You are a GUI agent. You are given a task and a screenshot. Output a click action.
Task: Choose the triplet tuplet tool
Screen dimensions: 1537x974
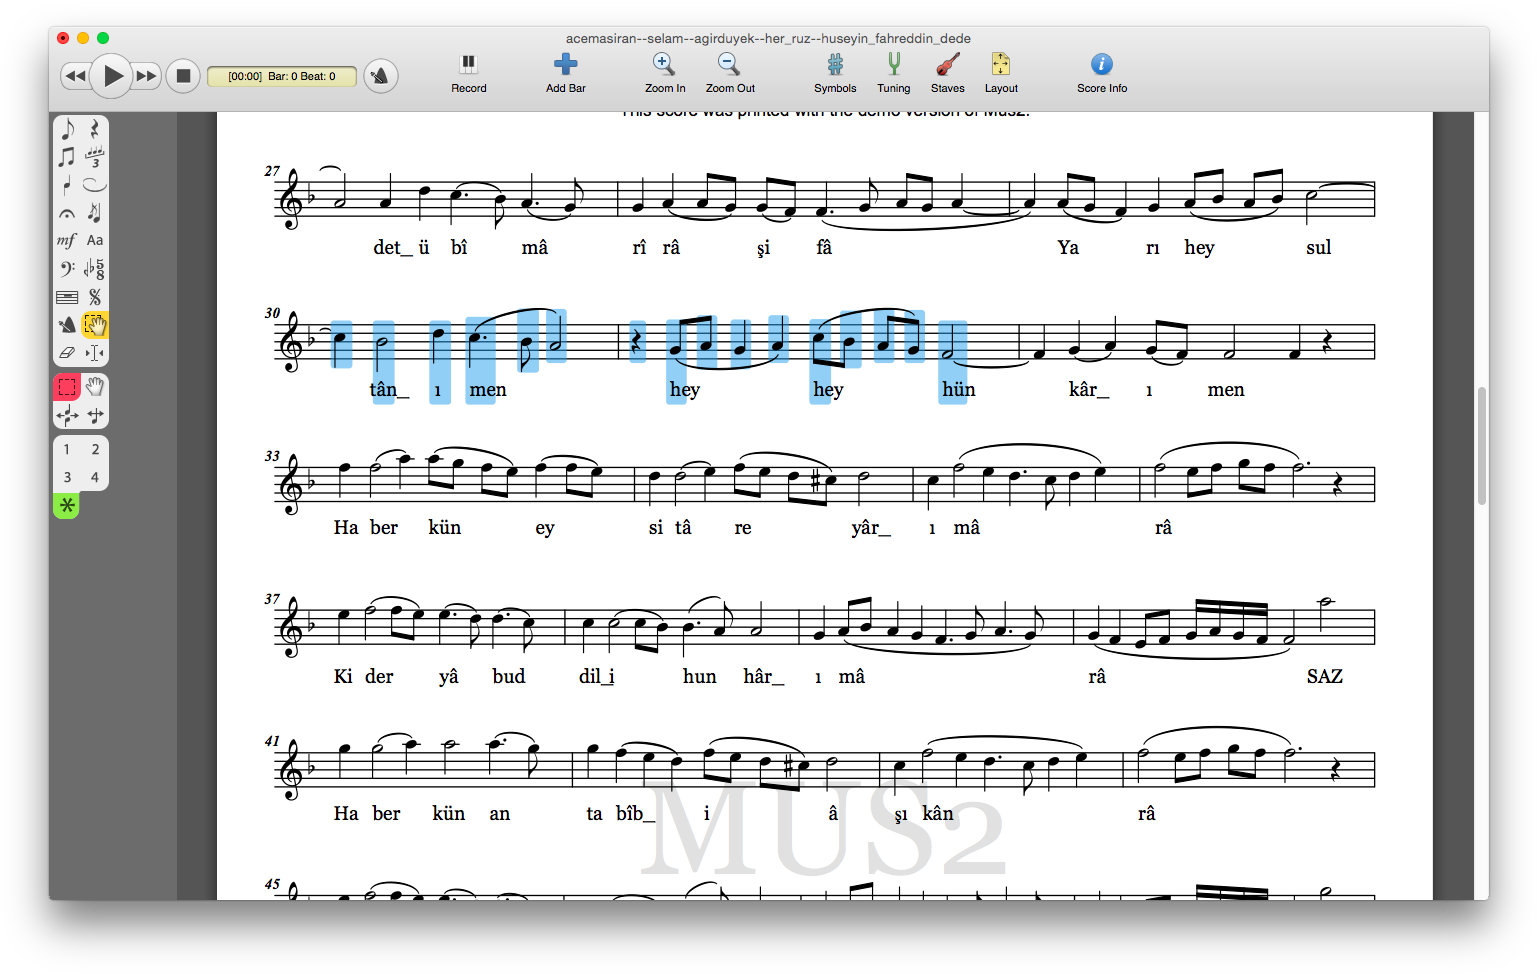(x=95, y=157)
